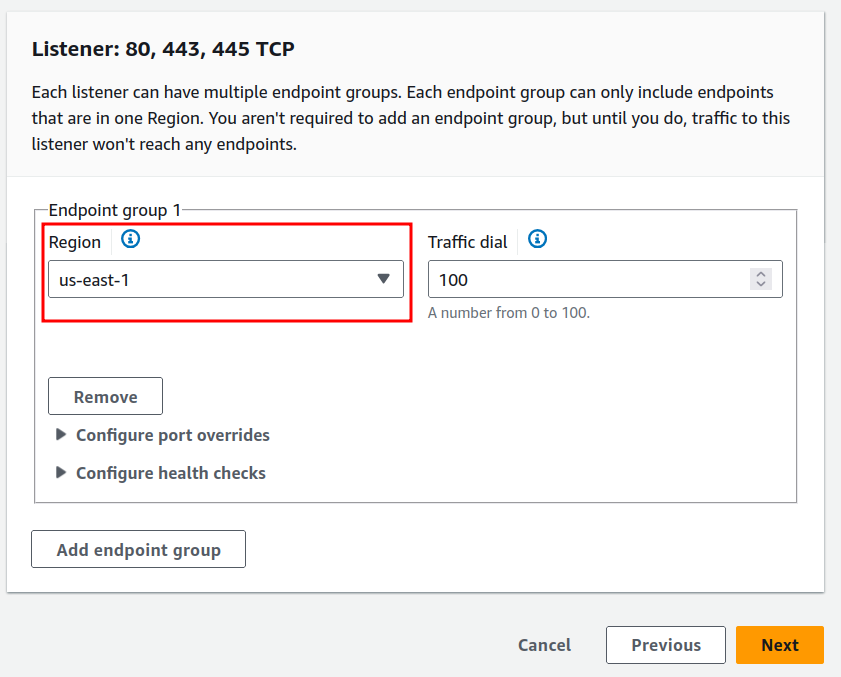Click the info icon next to Region
Screen dimensions: 841x677
click(130, 240)
